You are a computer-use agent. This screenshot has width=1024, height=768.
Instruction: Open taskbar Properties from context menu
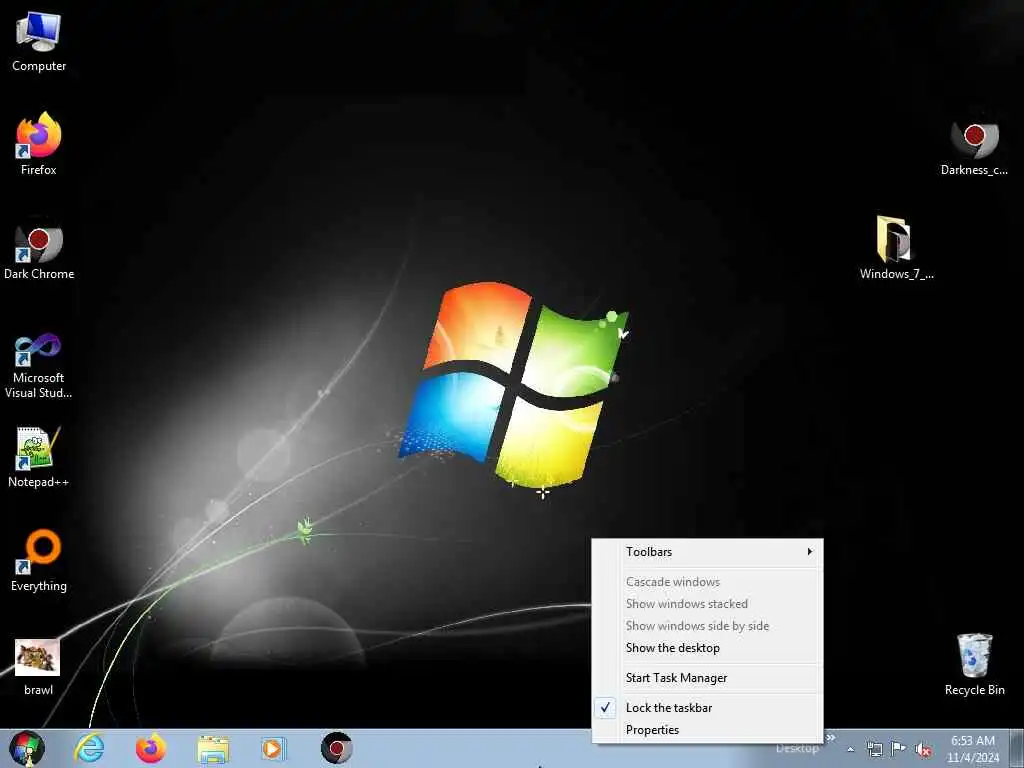coord(707,730)
